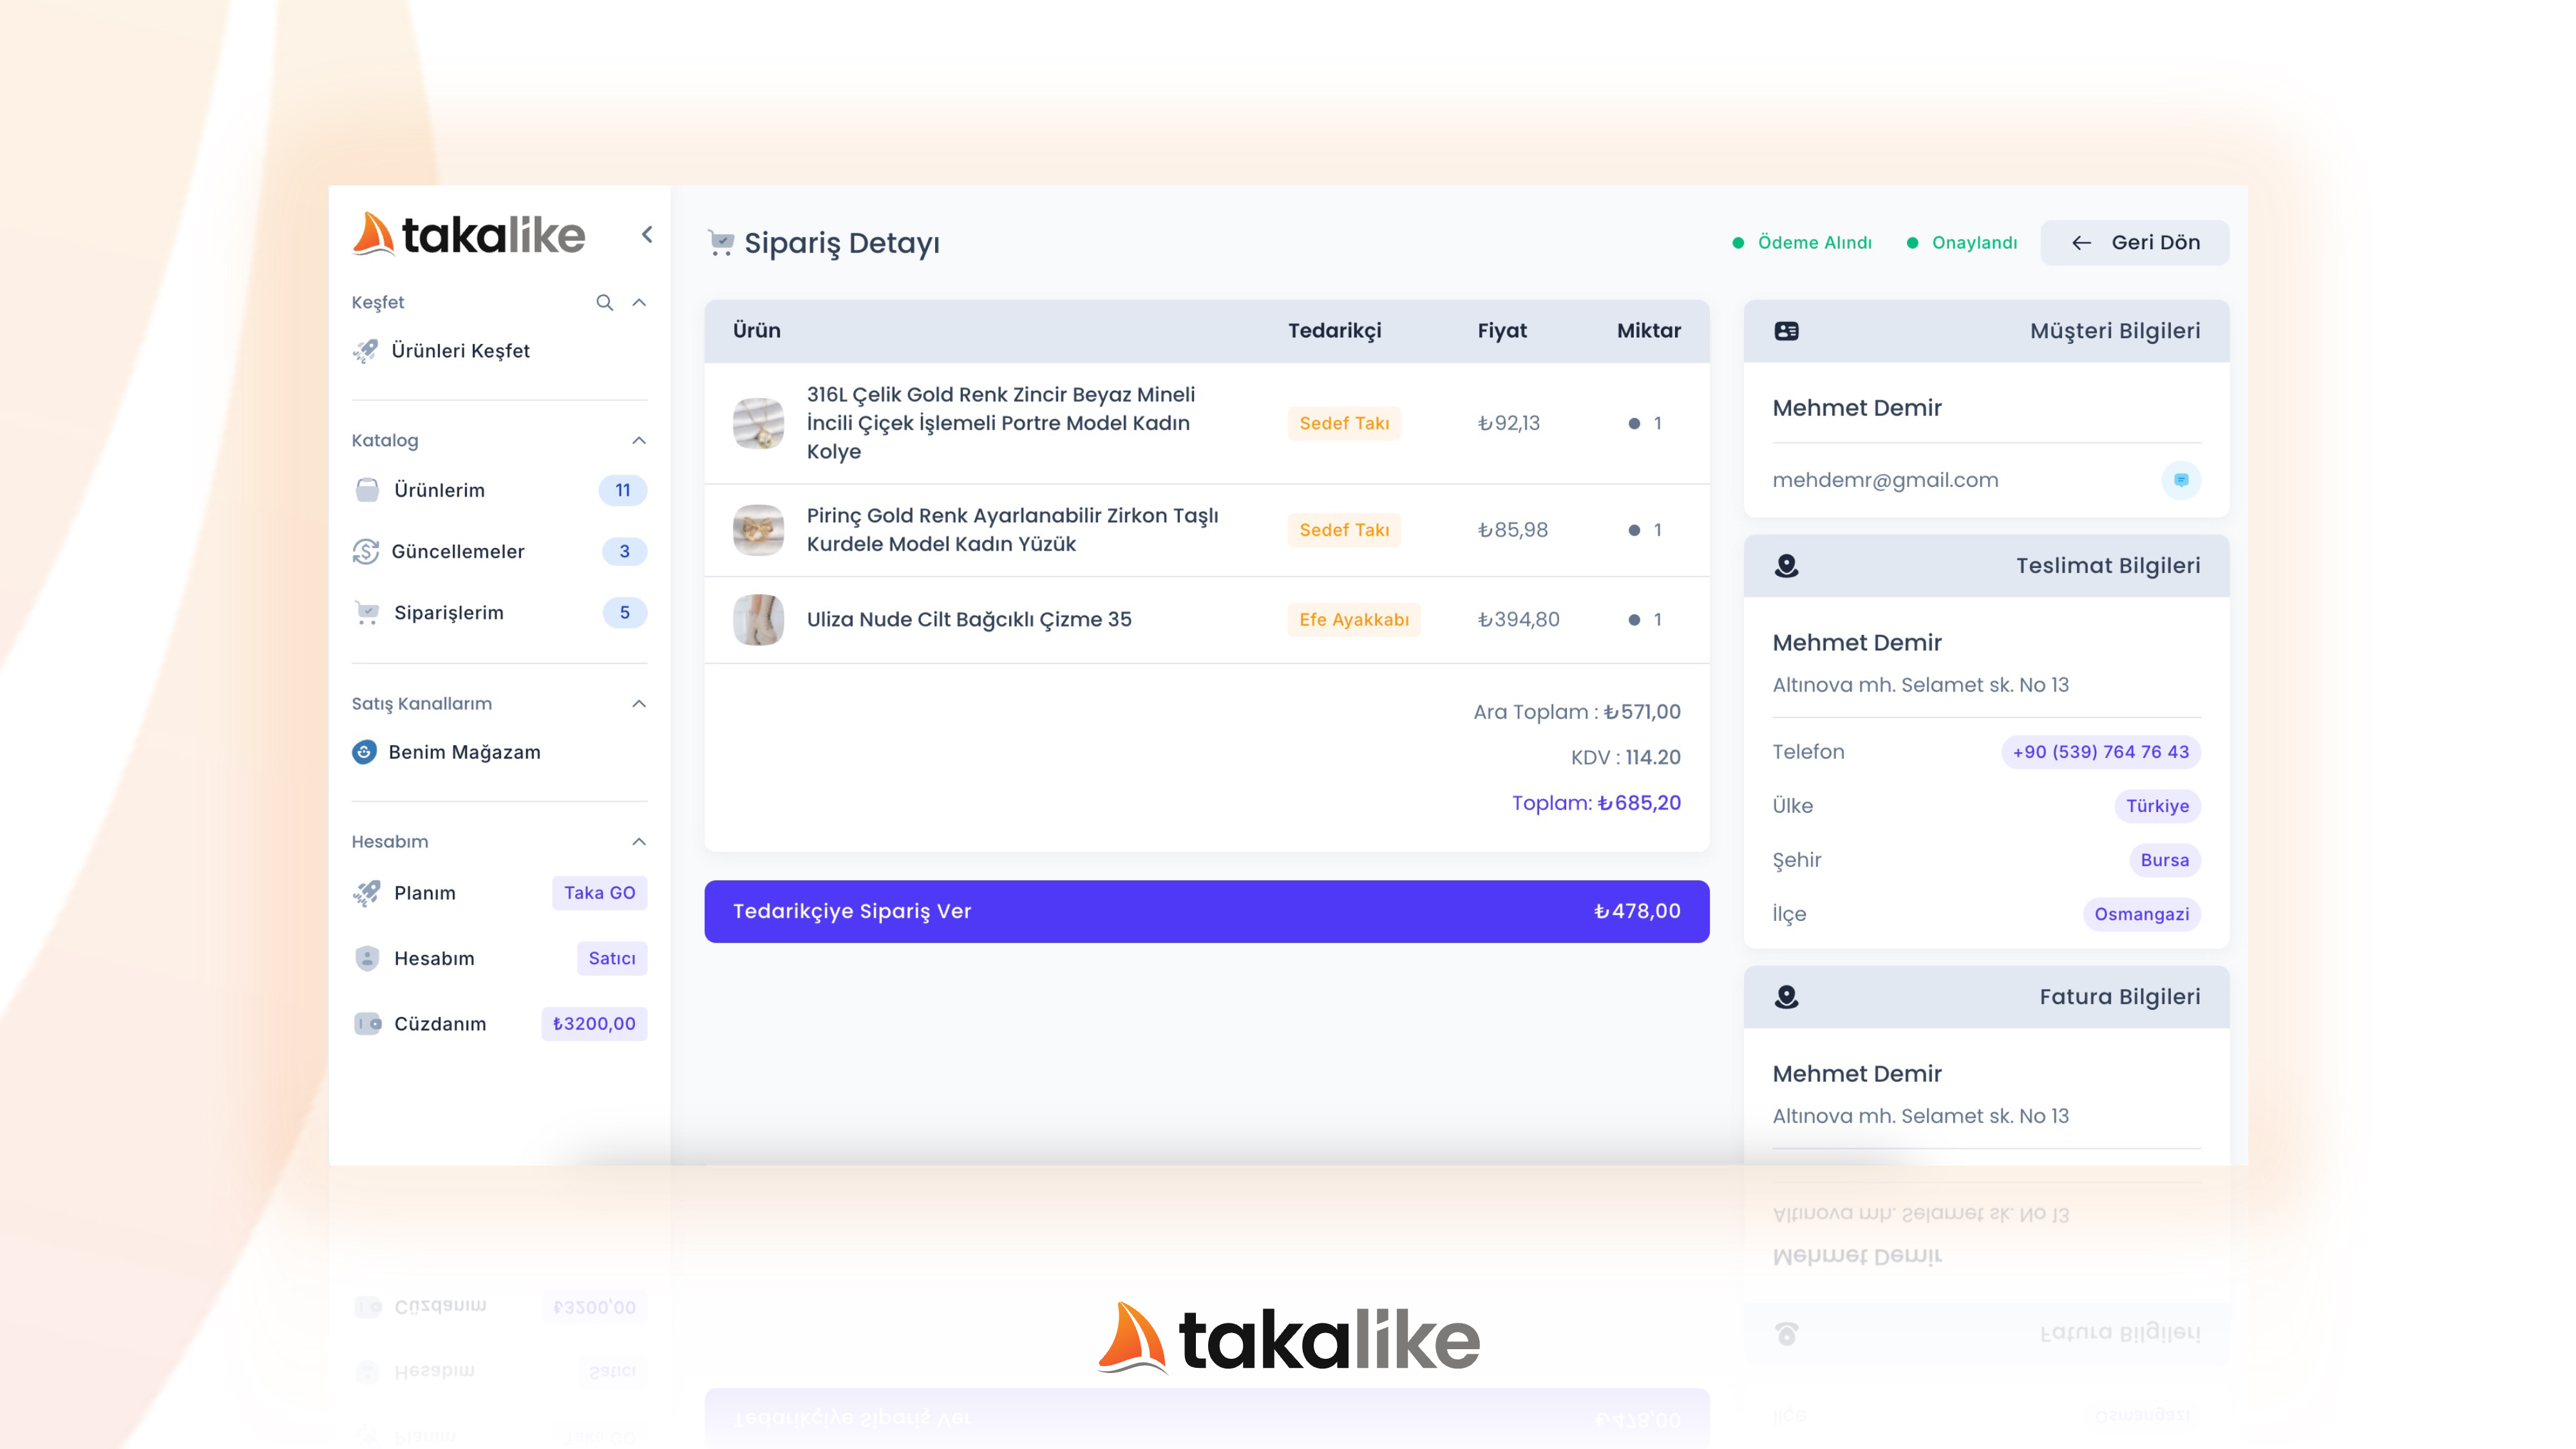Collapse the Satış Kanallarım section
The width and height of the screenshot is (2576, 1449).
point(640,704)
